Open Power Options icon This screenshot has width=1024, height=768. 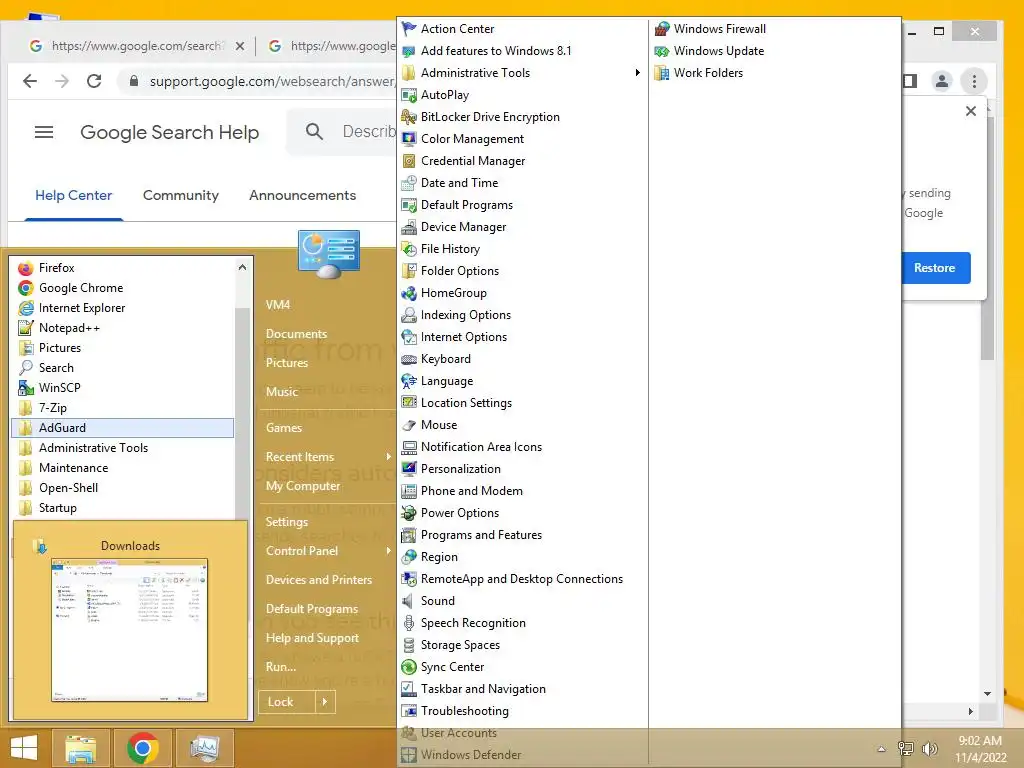click(x=409, y=513)
